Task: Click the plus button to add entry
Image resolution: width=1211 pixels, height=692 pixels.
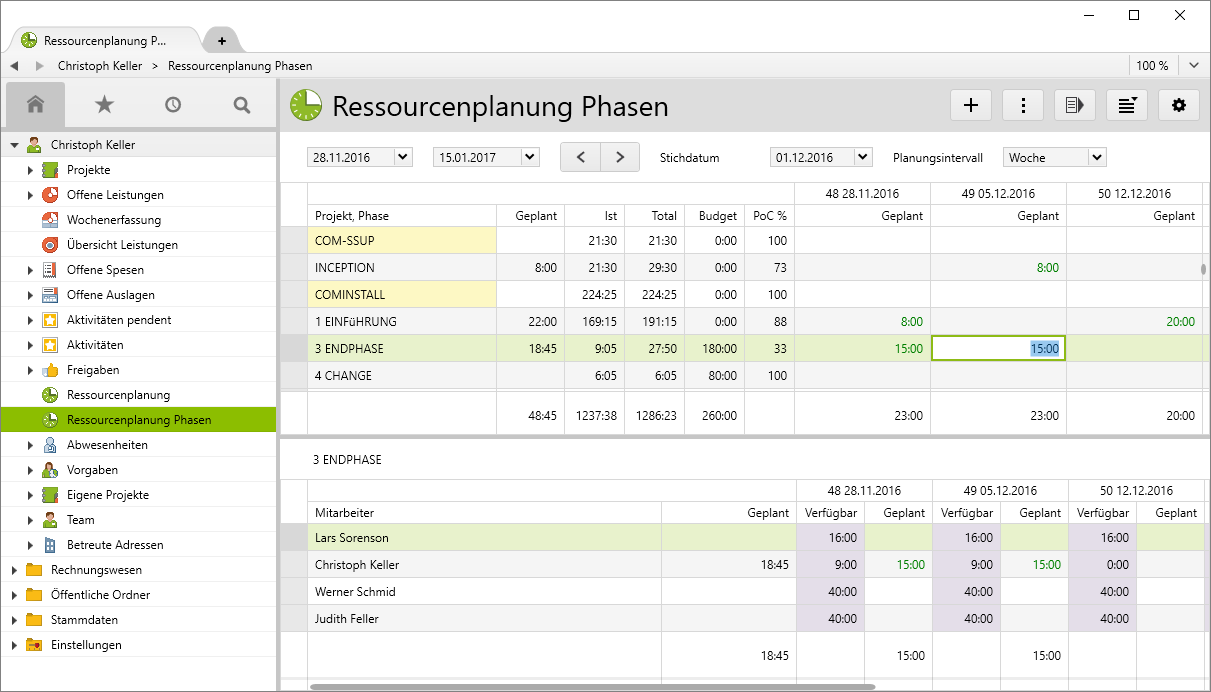Action: pyautogui.click(x=970, y=105)
